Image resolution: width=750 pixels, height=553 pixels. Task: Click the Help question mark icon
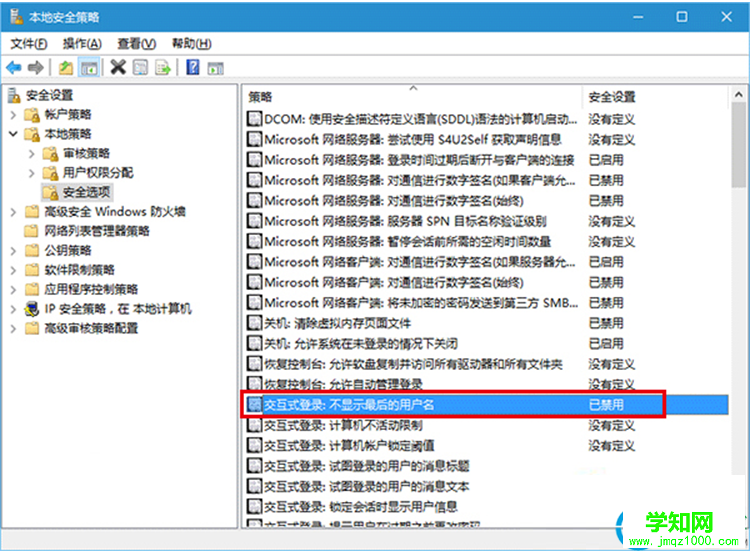point(193,67)
